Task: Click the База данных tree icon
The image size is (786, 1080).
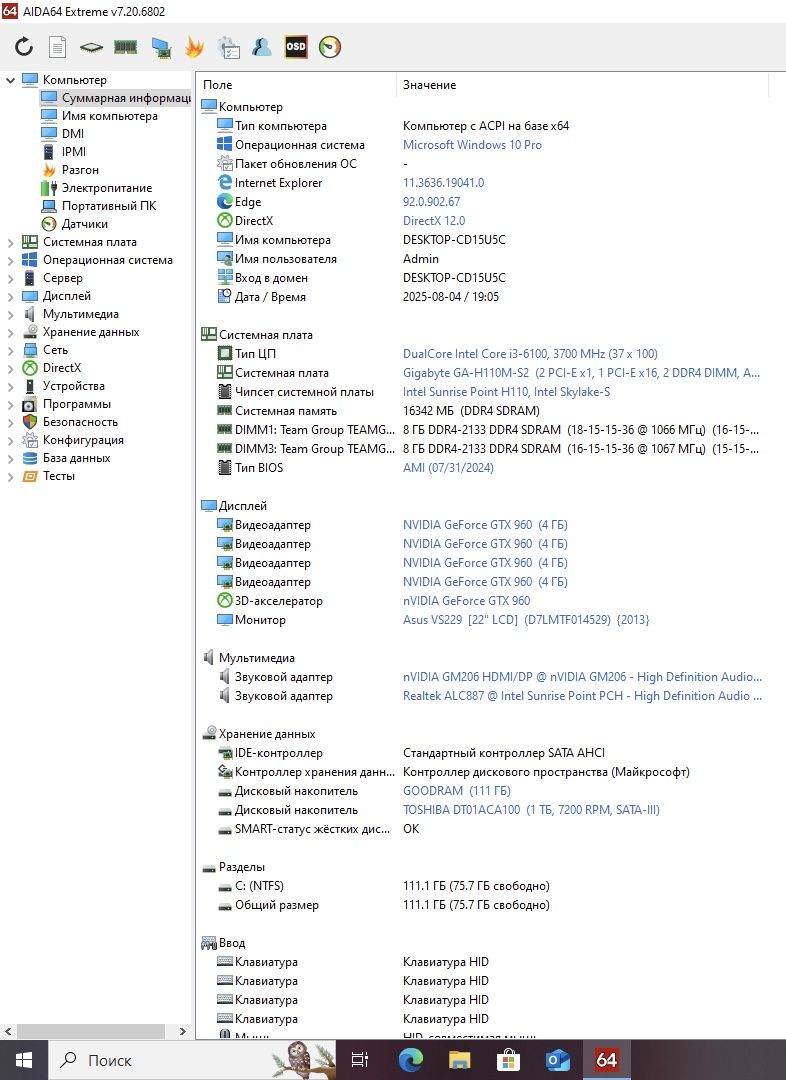Action: (x=30, y=457)
